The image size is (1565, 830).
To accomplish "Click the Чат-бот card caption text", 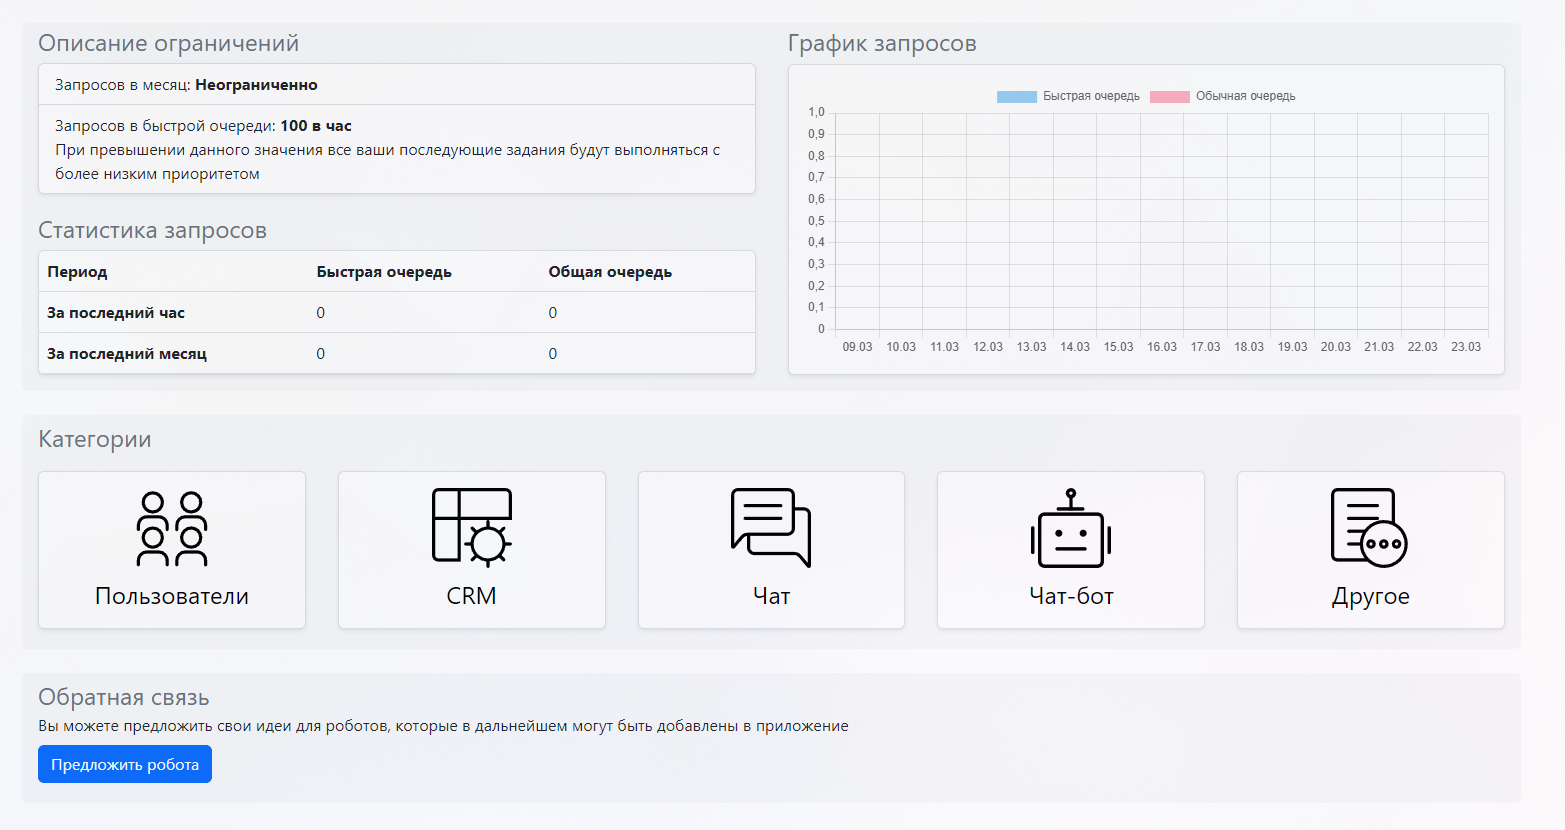I will pos(1070,596).
